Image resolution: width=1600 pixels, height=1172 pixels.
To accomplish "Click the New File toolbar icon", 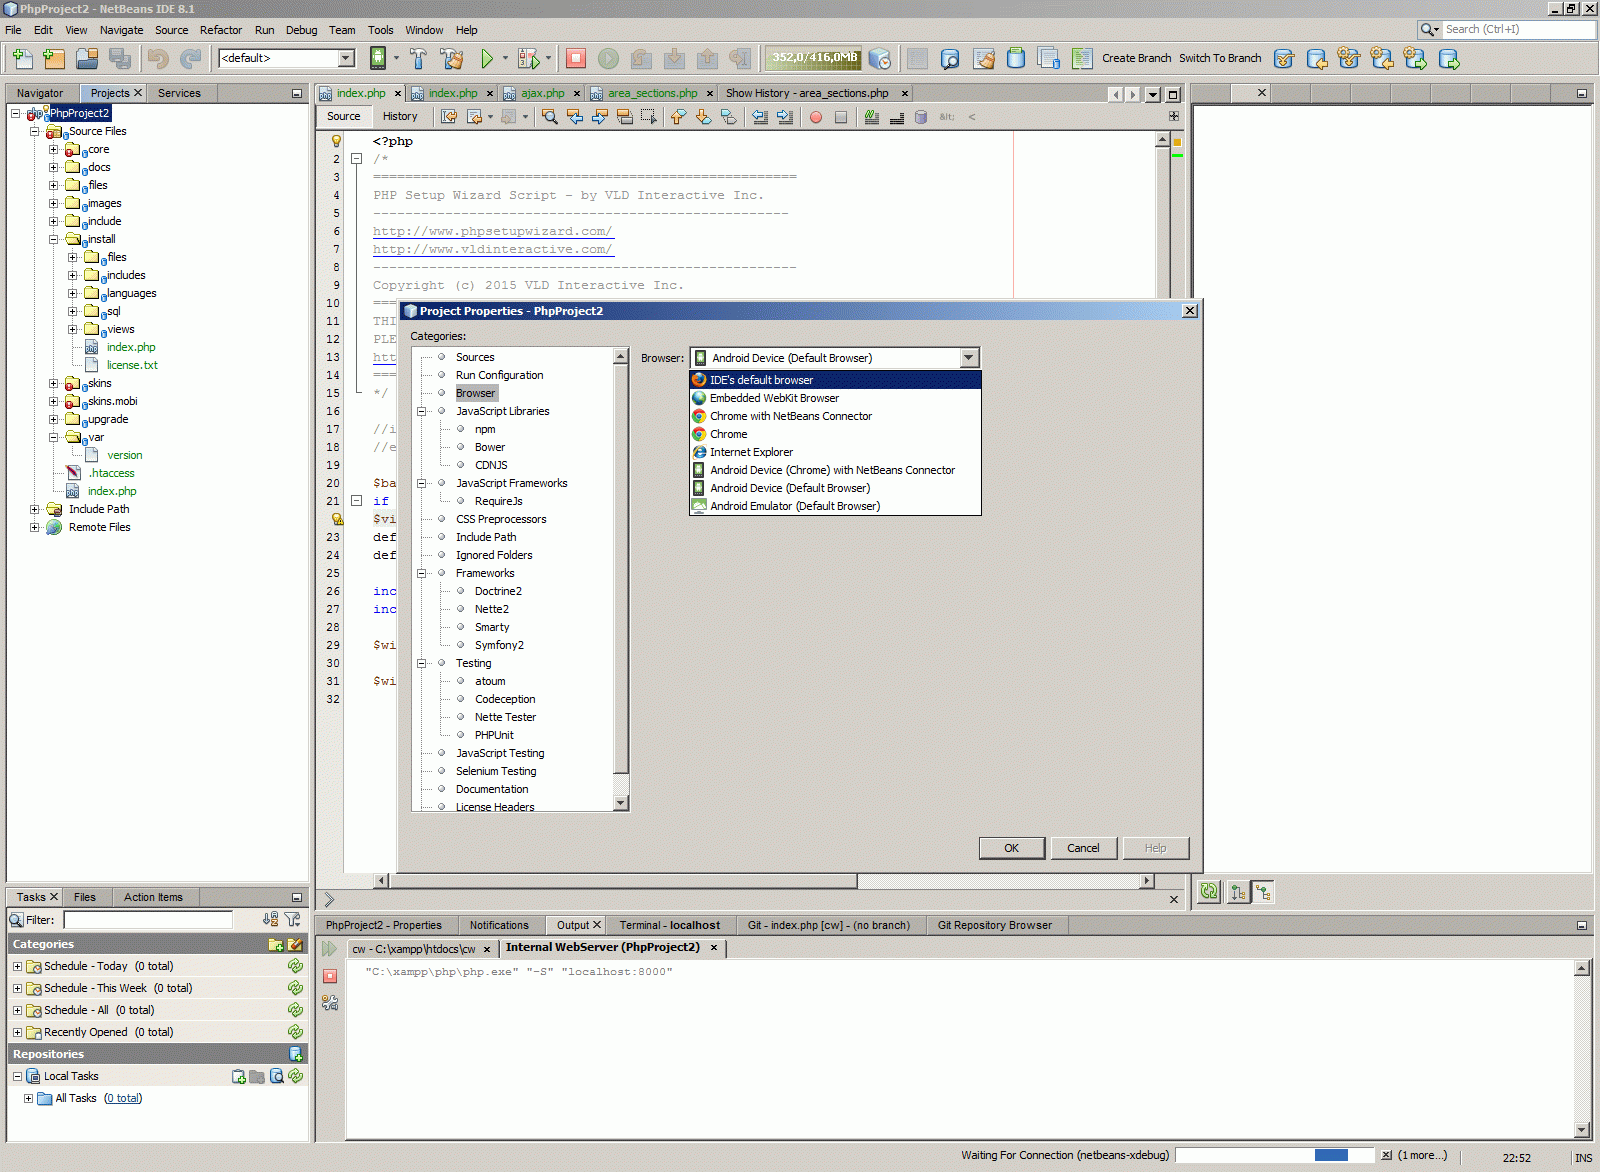I will (22, 58).
